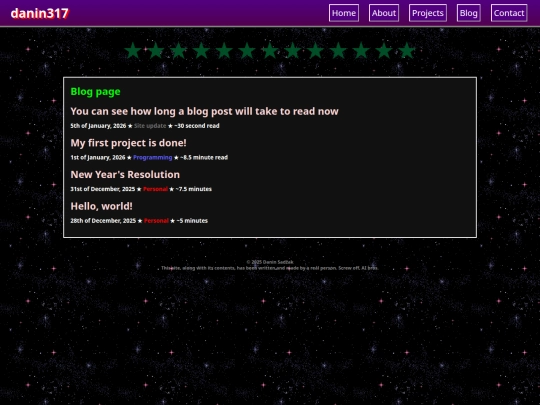Viewport: 540px width, 405px height.
Task: Open the 'Hello, world!' post
Action: tap(102, 206)
